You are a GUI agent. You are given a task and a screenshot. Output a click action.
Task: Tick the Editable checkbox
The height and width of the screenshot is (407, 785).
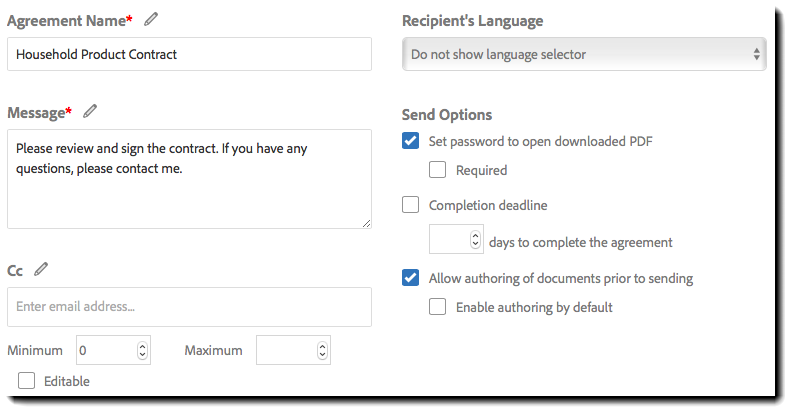tap(26, 380)
